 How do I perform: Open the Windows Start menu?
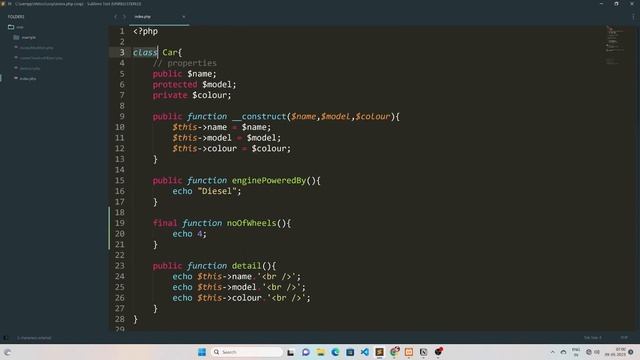[202, 352]
